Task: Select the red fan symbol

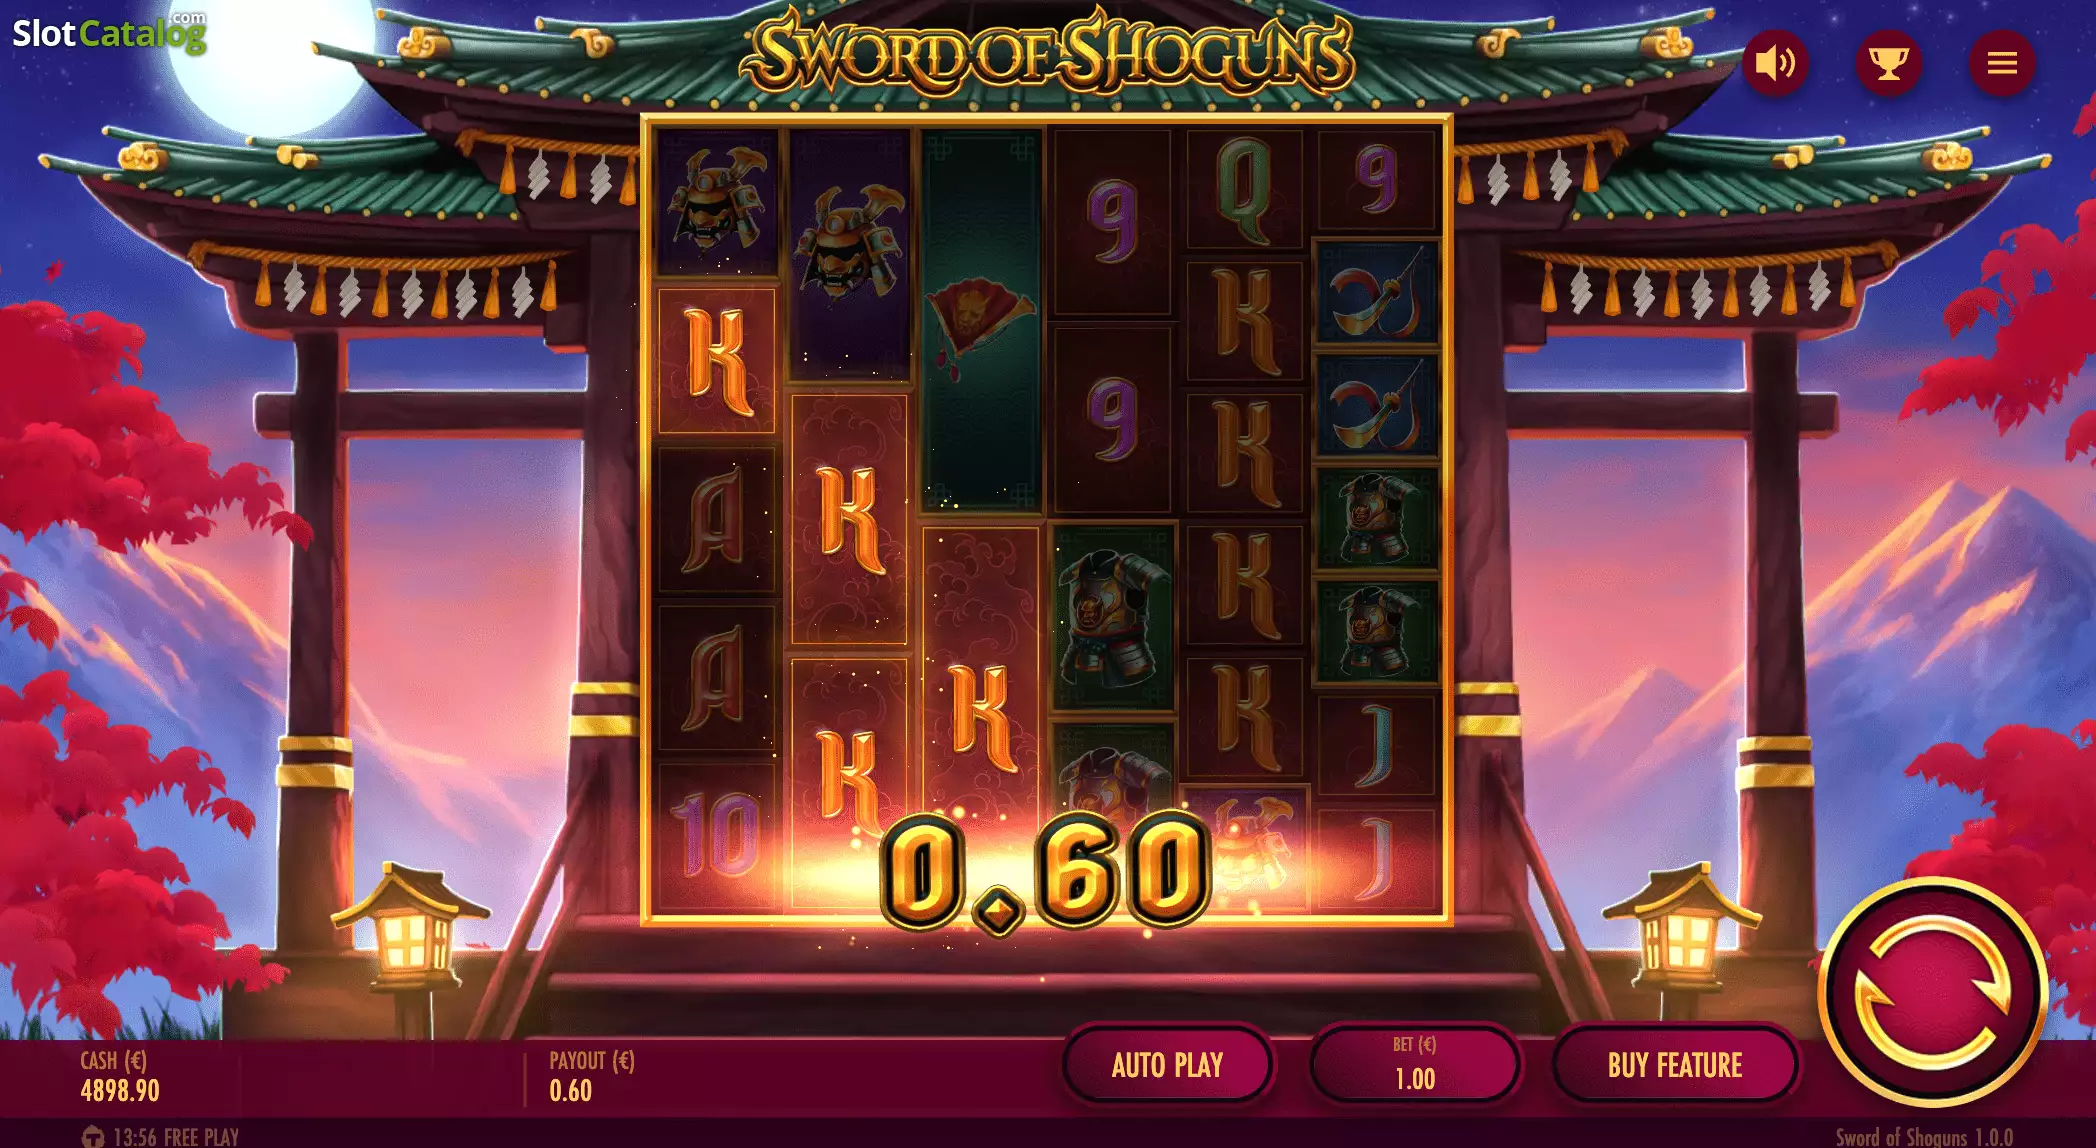Action: point(981,319)
